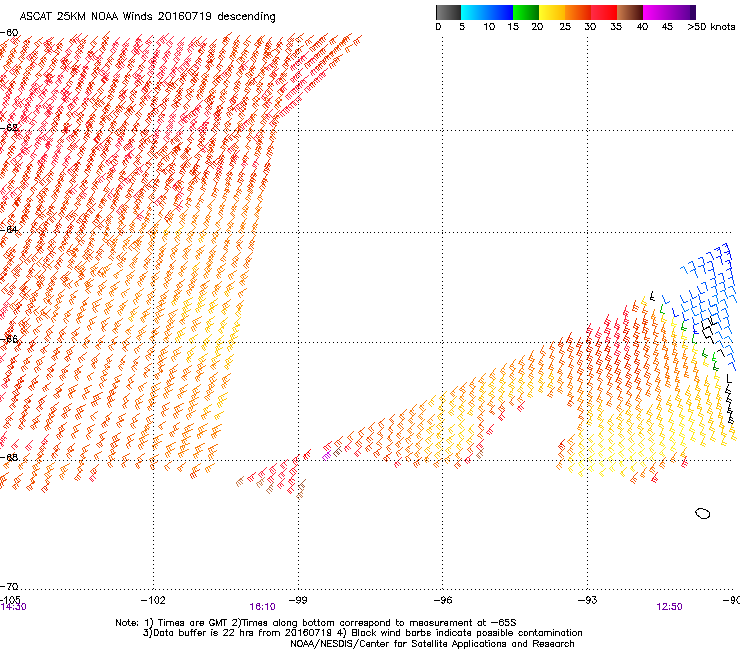
Task: Click the '-60' latitude axis label
Action: pyautogui.click(x=9, y=33)
